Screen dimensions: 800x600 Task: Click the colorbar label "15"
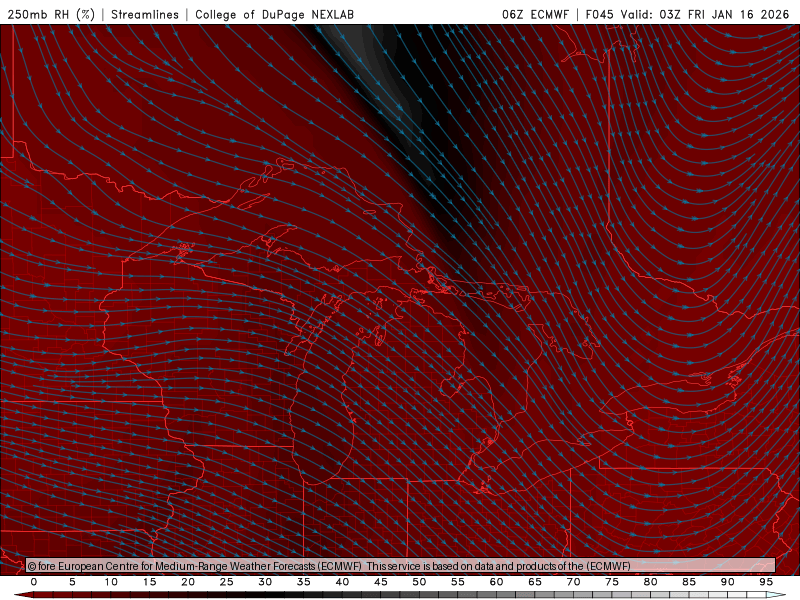[x=149, y=582]
